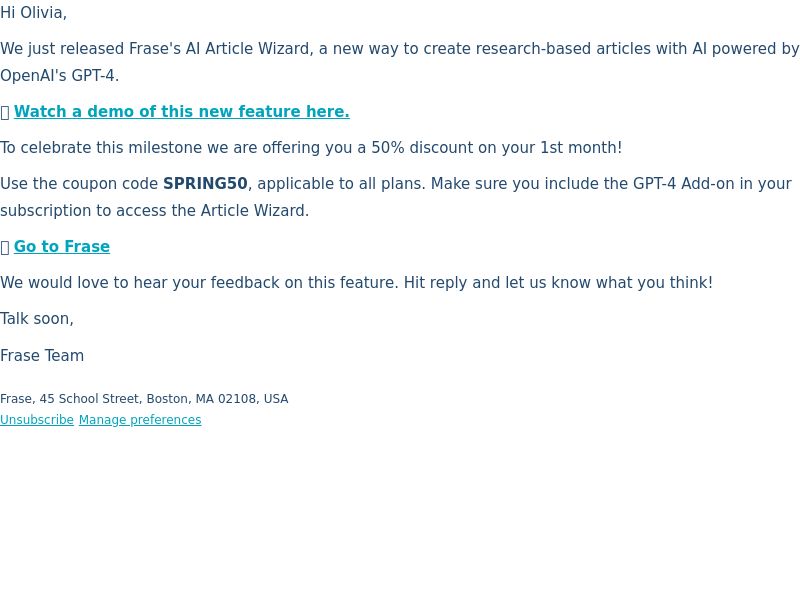Click the emoji glyph before Go to Frase
This screenshot has width=800, height=600.
(5, 247)
